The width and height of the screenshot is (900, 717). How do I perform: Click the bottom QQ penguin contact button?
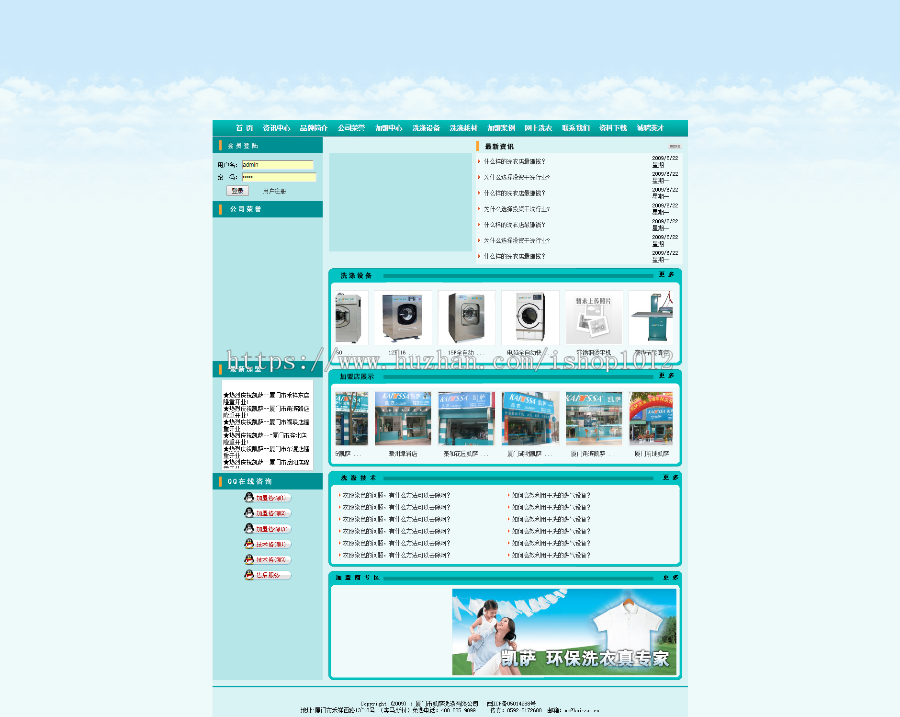[267, 575]
